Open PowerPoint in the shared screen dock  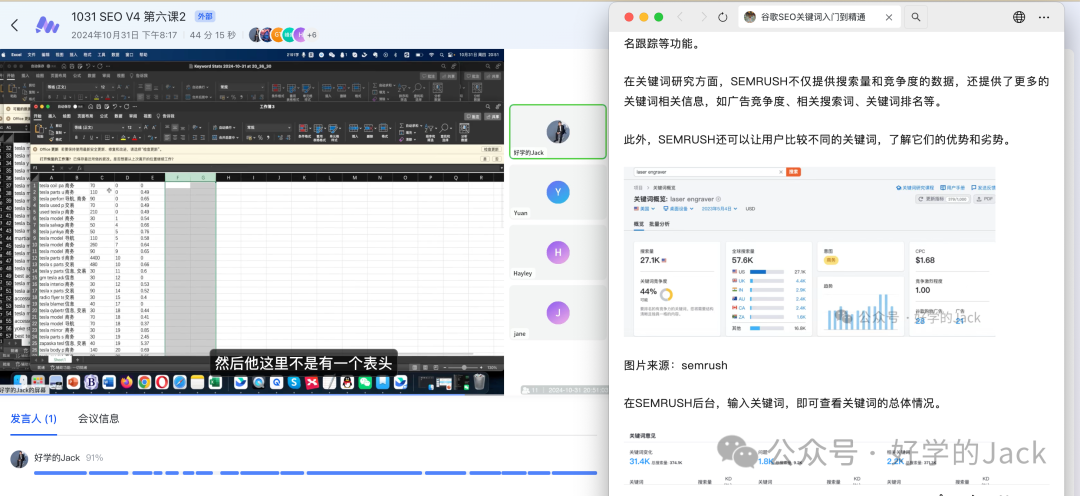point(73,382)
